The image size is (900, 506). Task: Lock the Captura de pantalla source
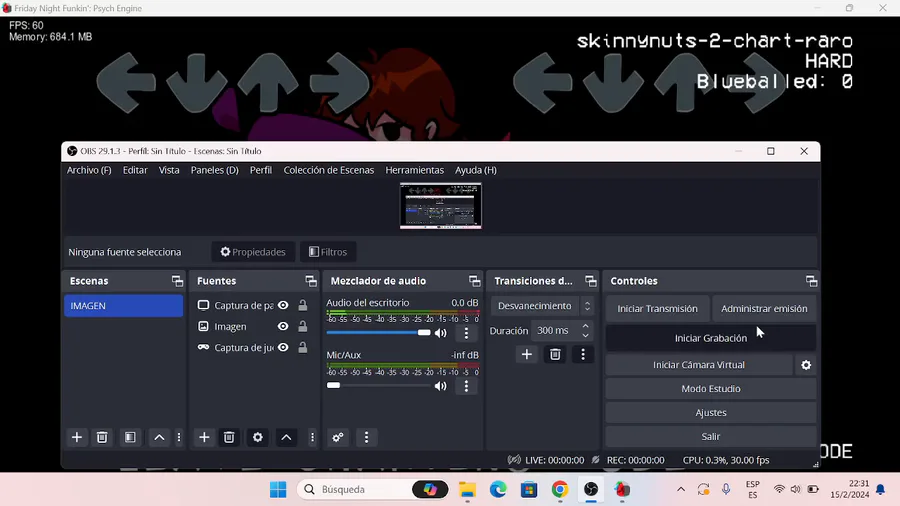(x=302, y=305)
